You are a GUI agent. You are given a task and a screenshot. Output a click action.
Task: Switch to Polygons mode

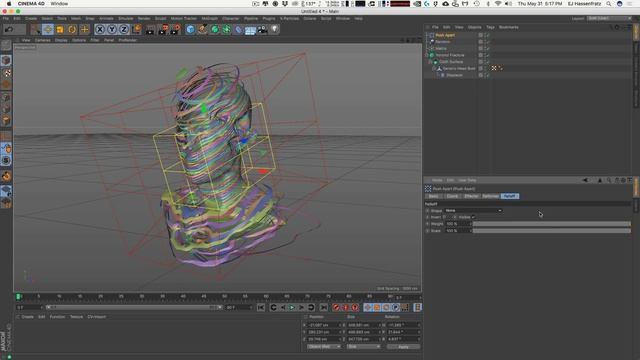(x=6, y=121)
